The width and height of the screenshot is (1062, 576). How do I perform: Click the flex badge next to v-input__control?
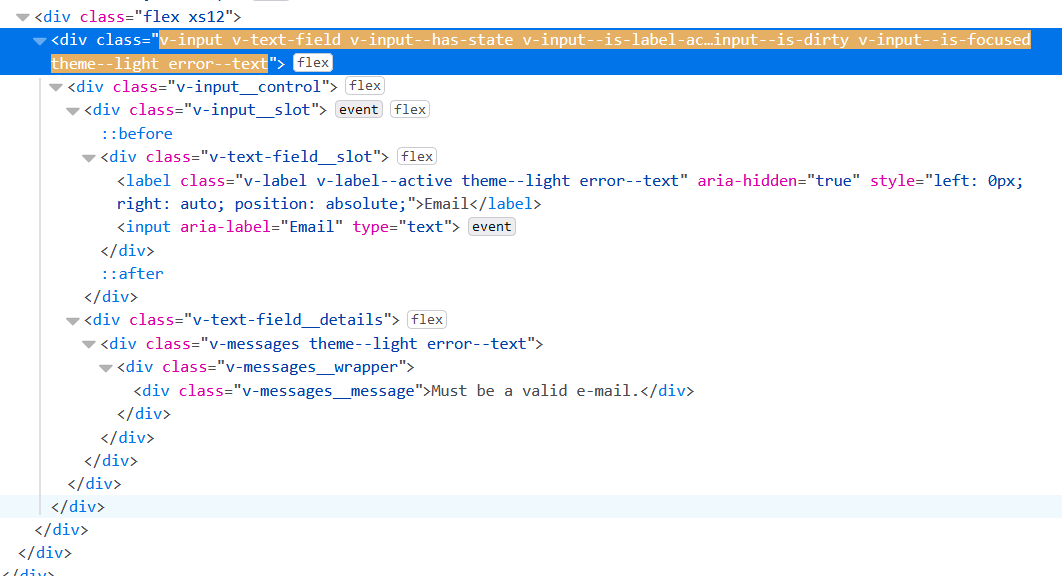(x=364, y=85)
